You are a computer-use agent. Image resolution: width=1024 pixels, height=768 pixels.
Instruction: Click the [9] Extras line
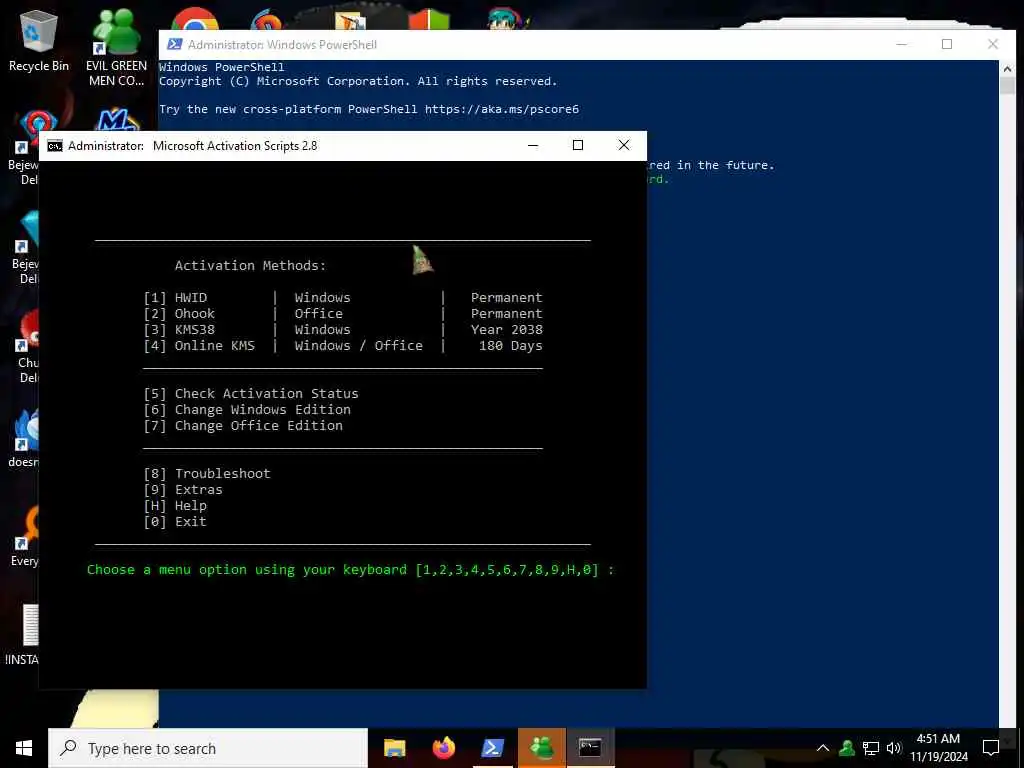pyautogui.click(x=183, y=490)
